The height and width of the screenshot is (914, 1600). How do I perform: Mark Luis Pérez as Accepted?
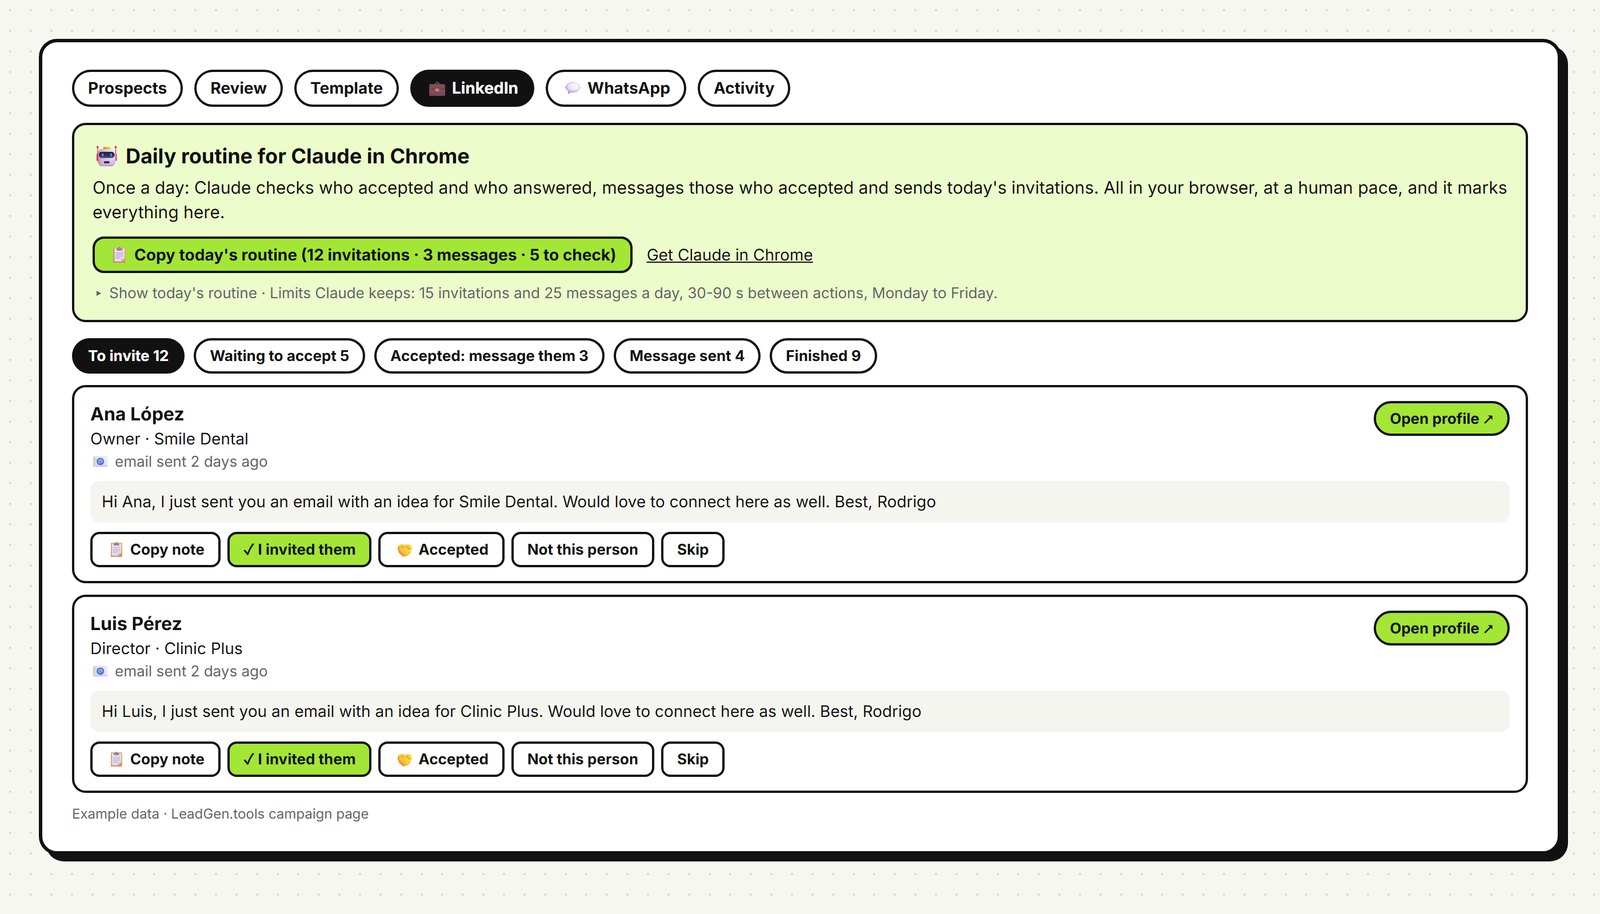[441, 759]
